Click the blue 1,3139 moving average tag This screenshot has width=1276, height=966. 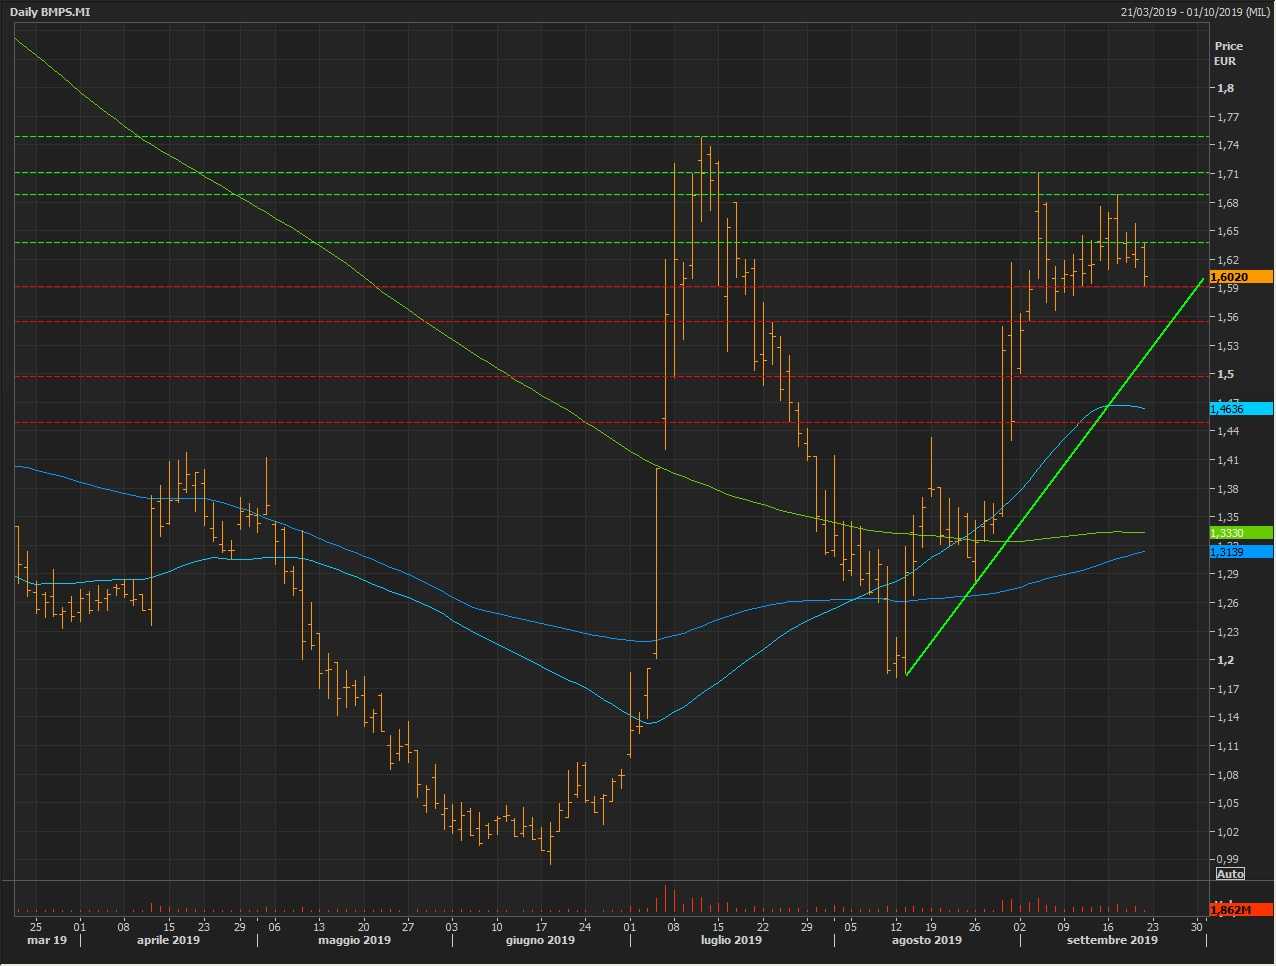pos(1240,552)
